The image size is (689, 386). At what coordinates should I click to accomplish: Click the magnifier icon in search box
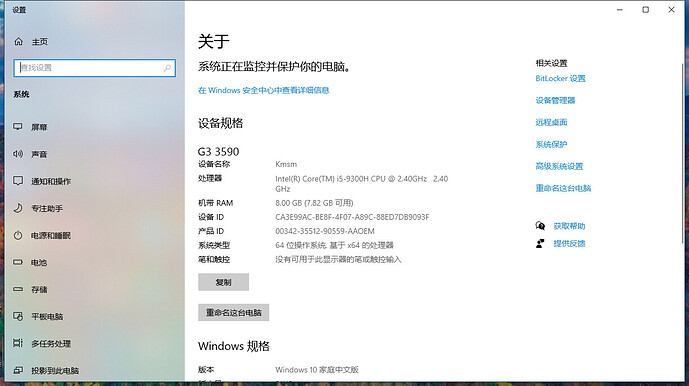pyautogui.click(x=167, y=68)
